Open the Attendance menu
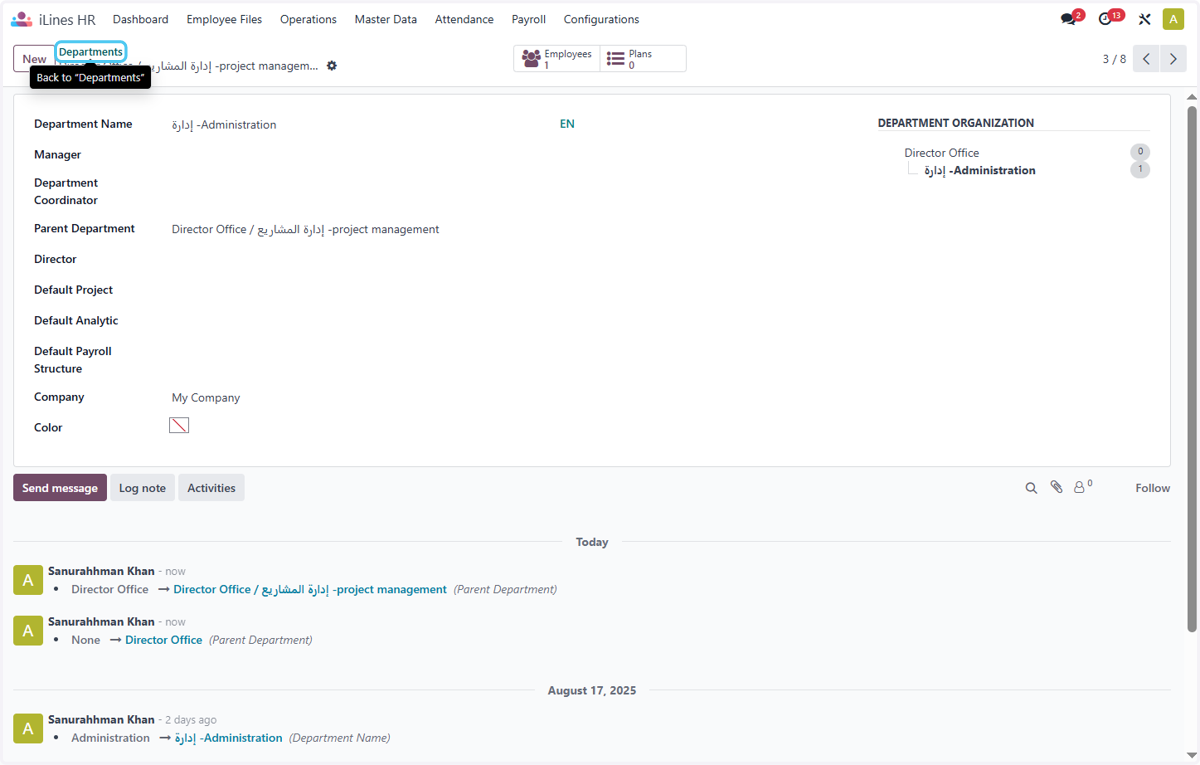1200x765 pixels. [464, 19]
